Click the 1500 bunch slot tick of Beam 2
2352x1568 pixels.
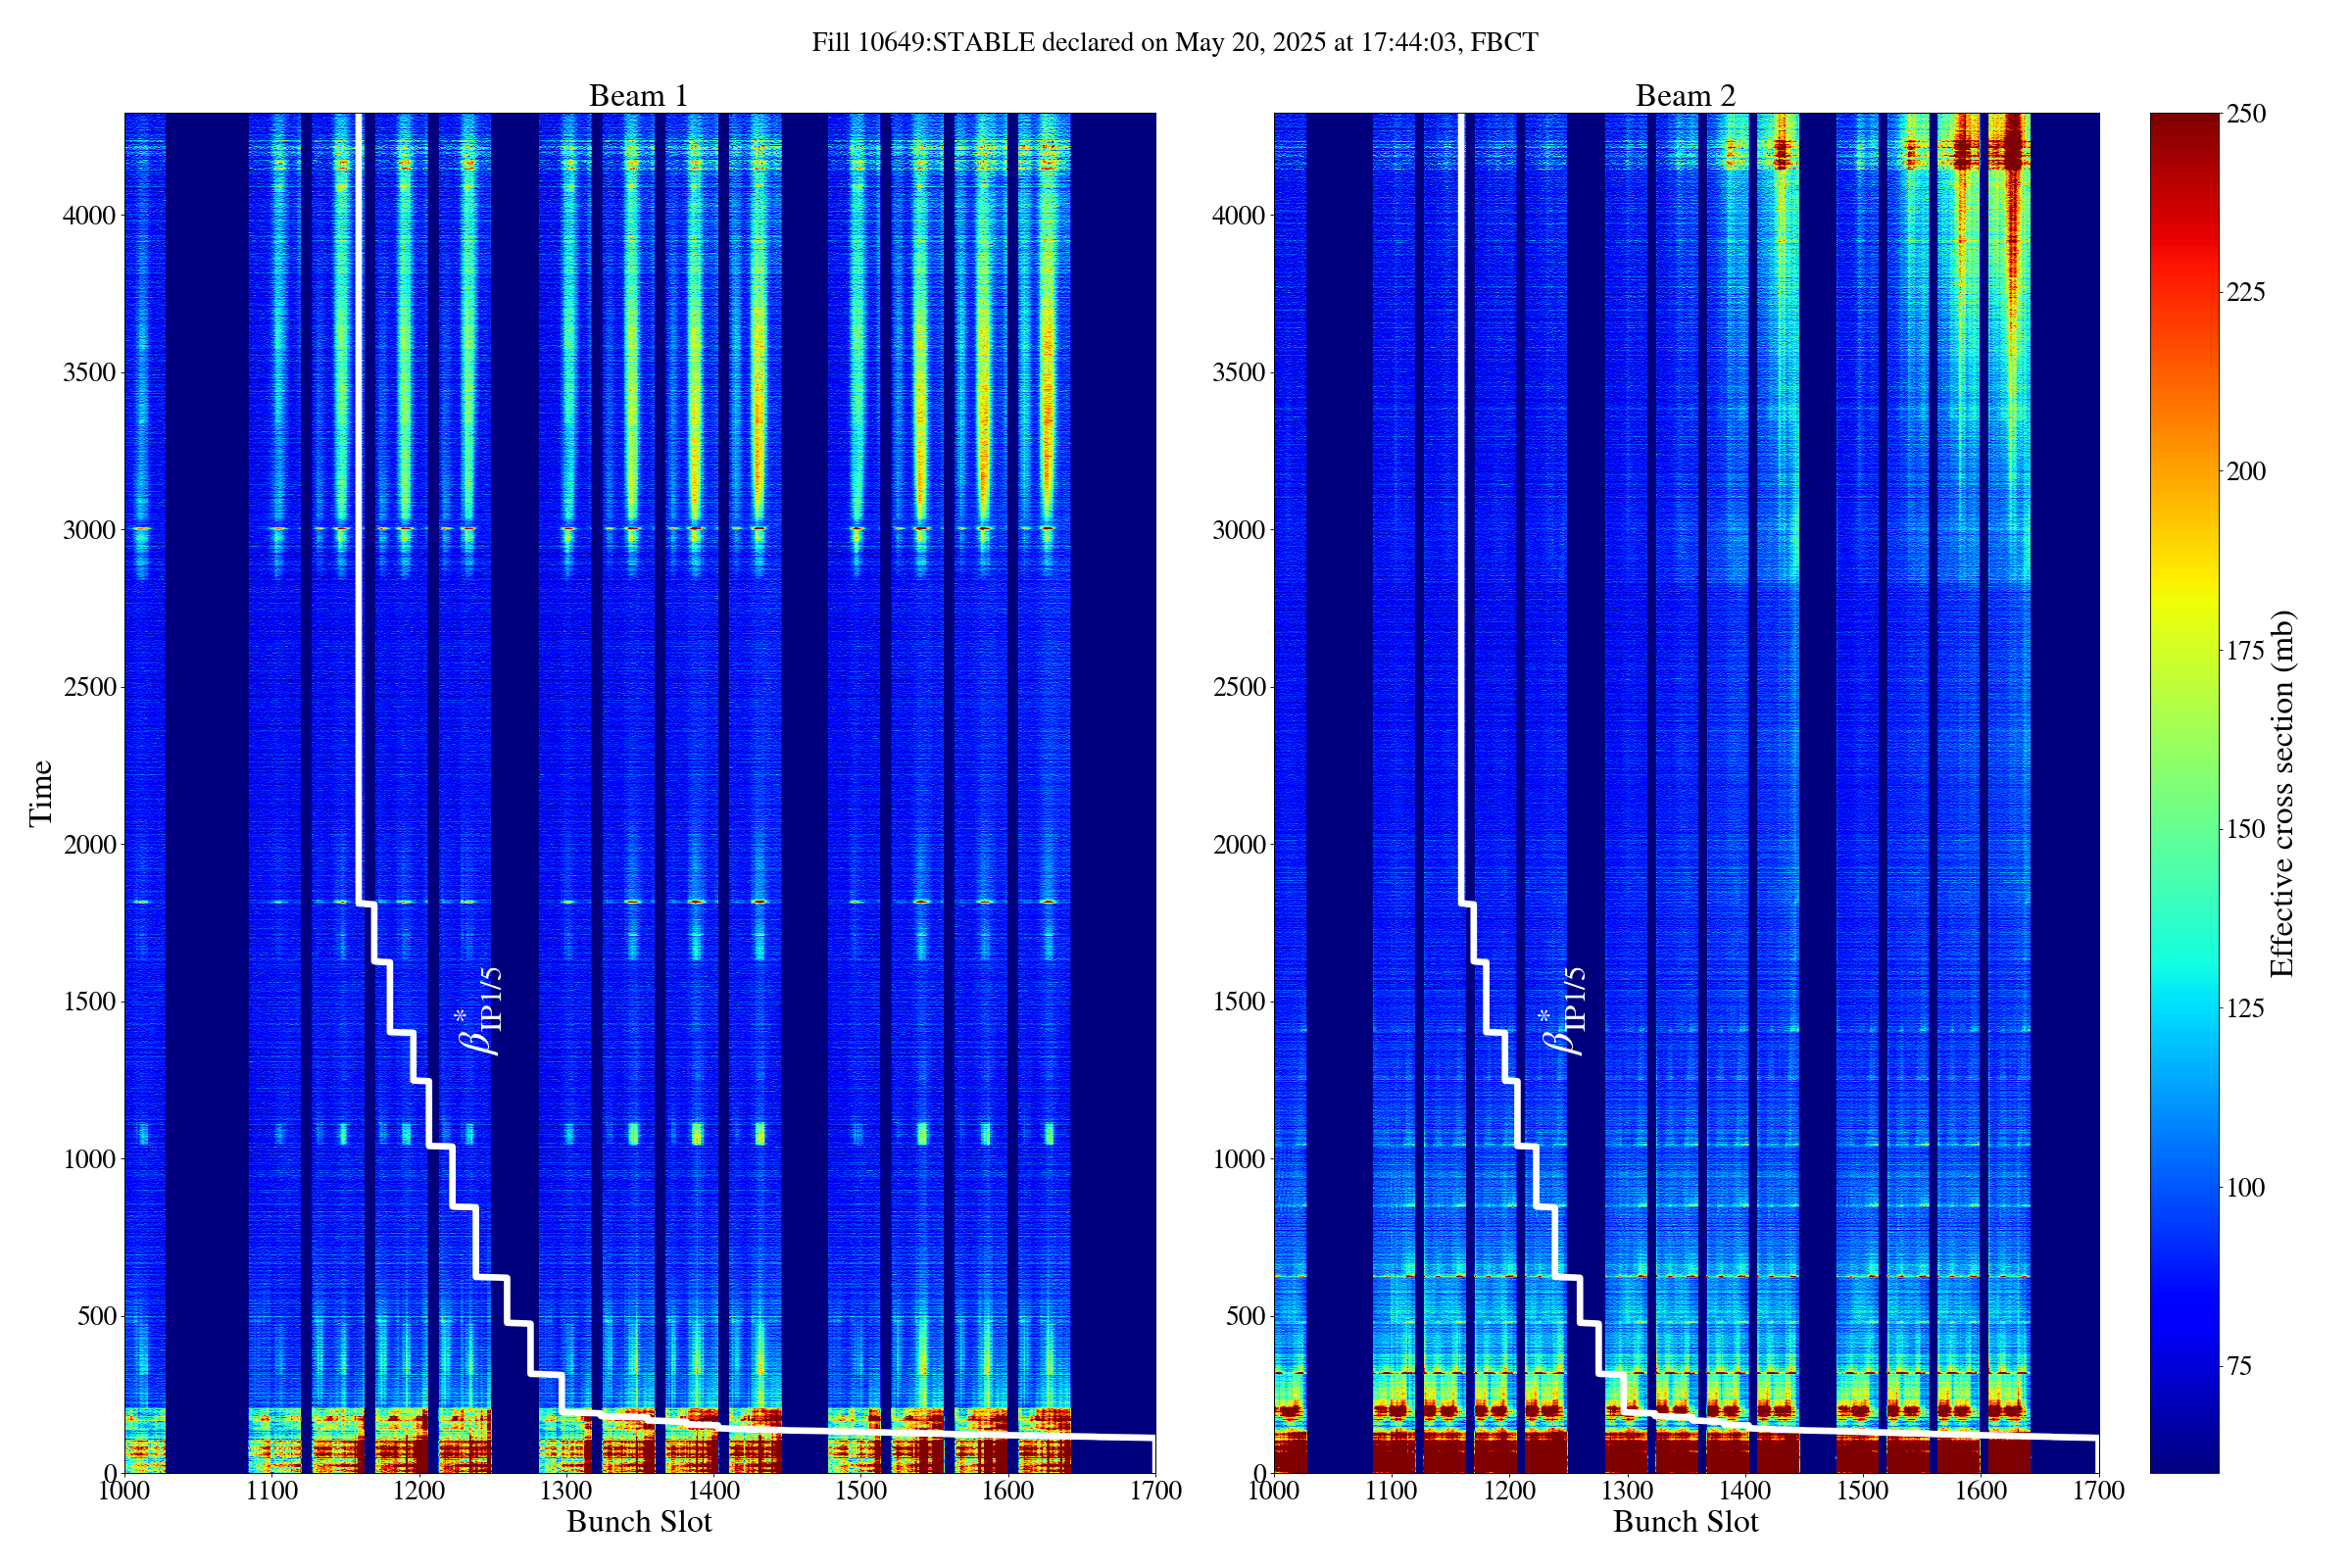(x=1862, y=1491)
